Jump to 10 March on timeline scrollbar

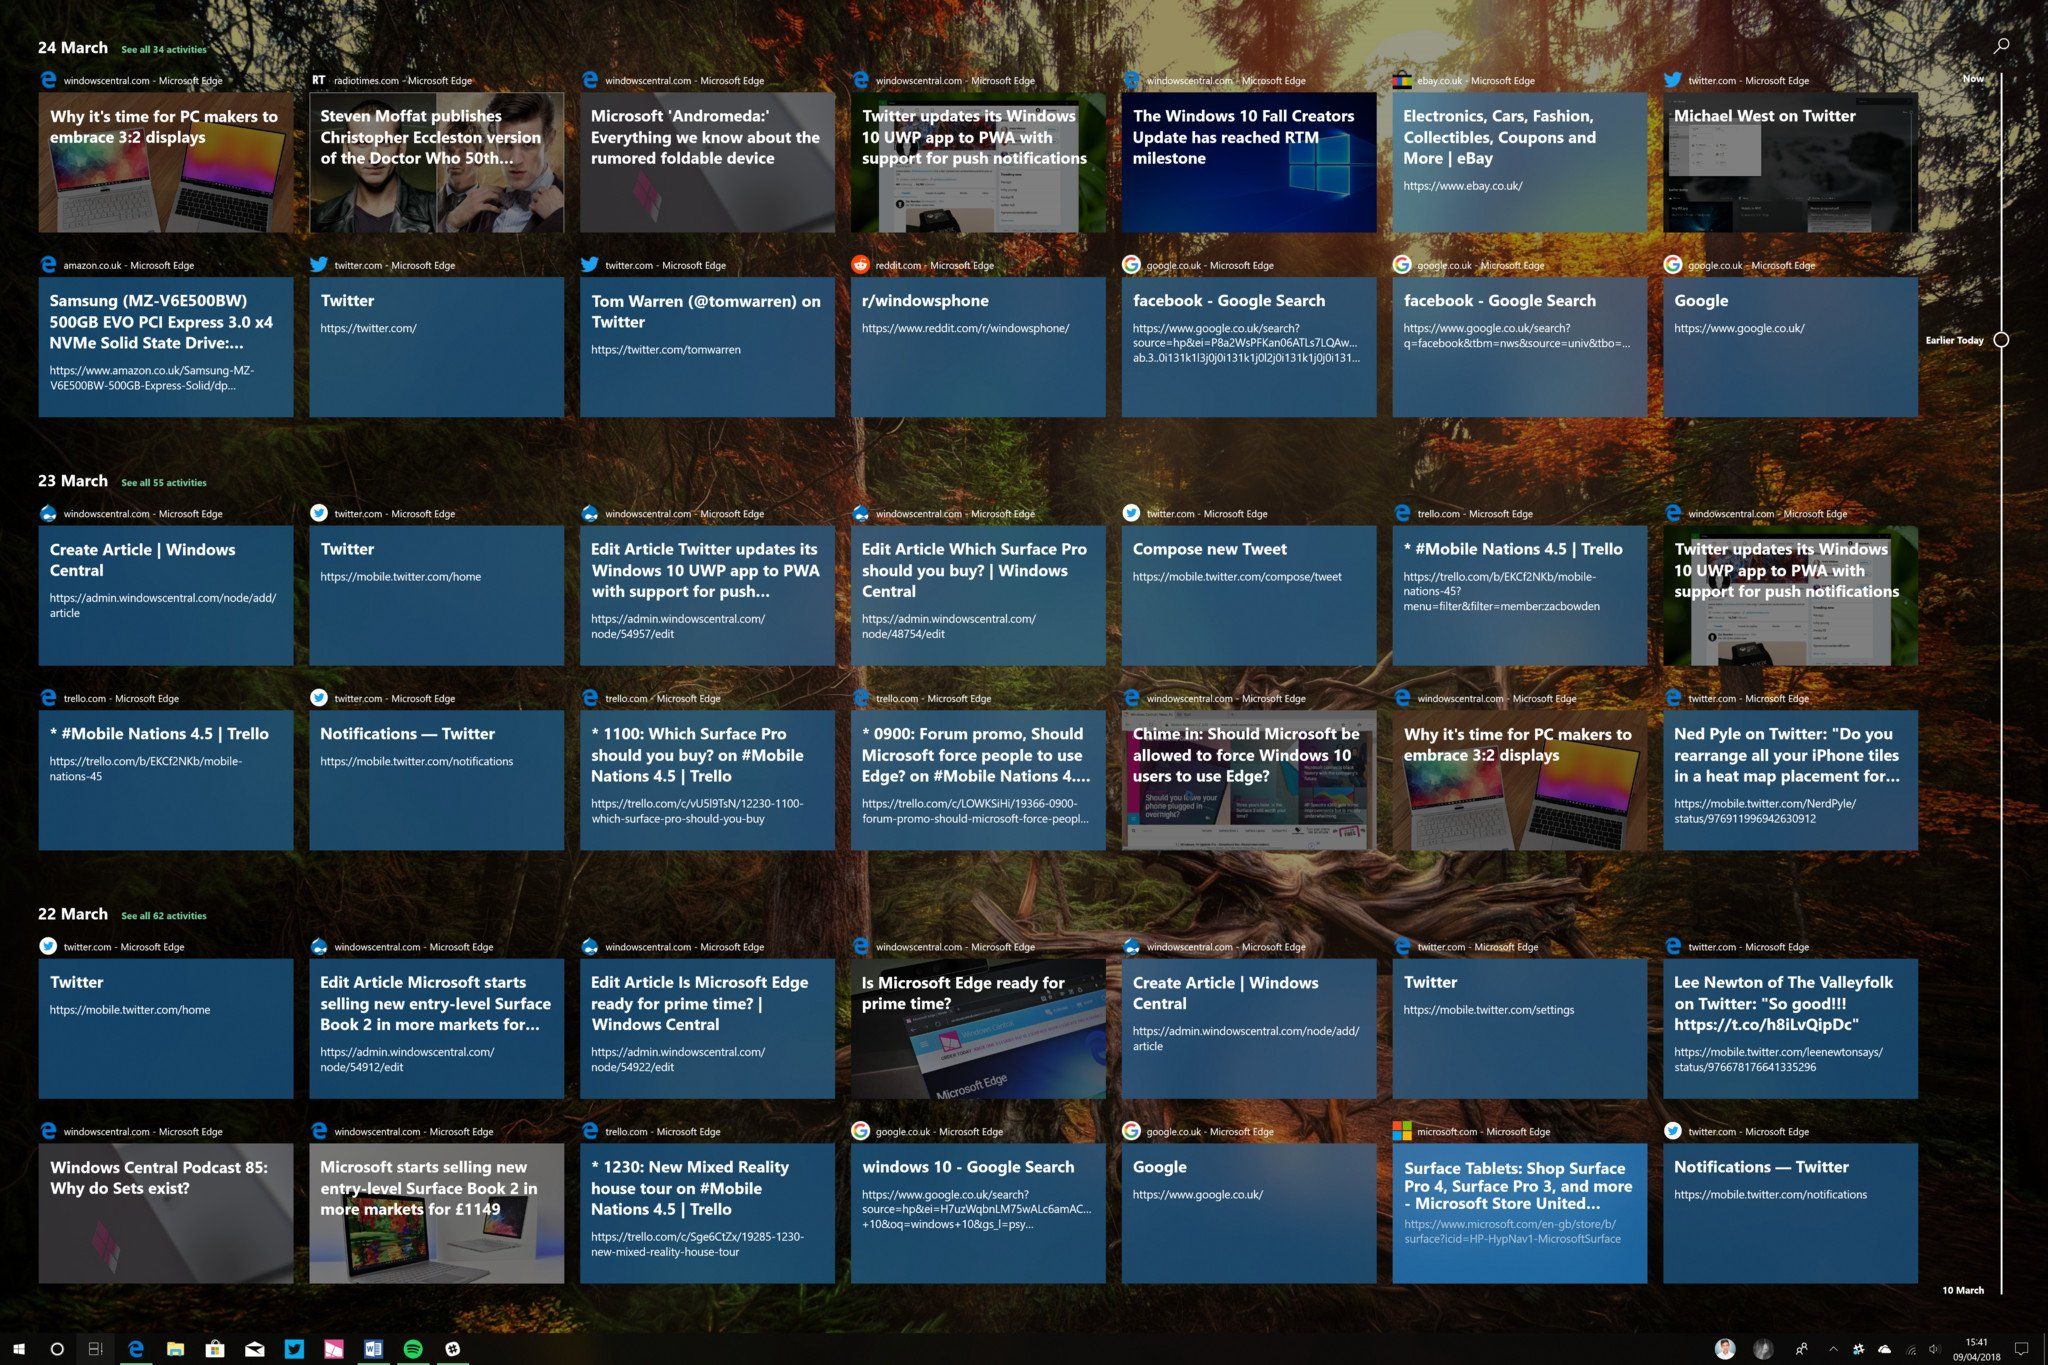click(1963, 1290)
